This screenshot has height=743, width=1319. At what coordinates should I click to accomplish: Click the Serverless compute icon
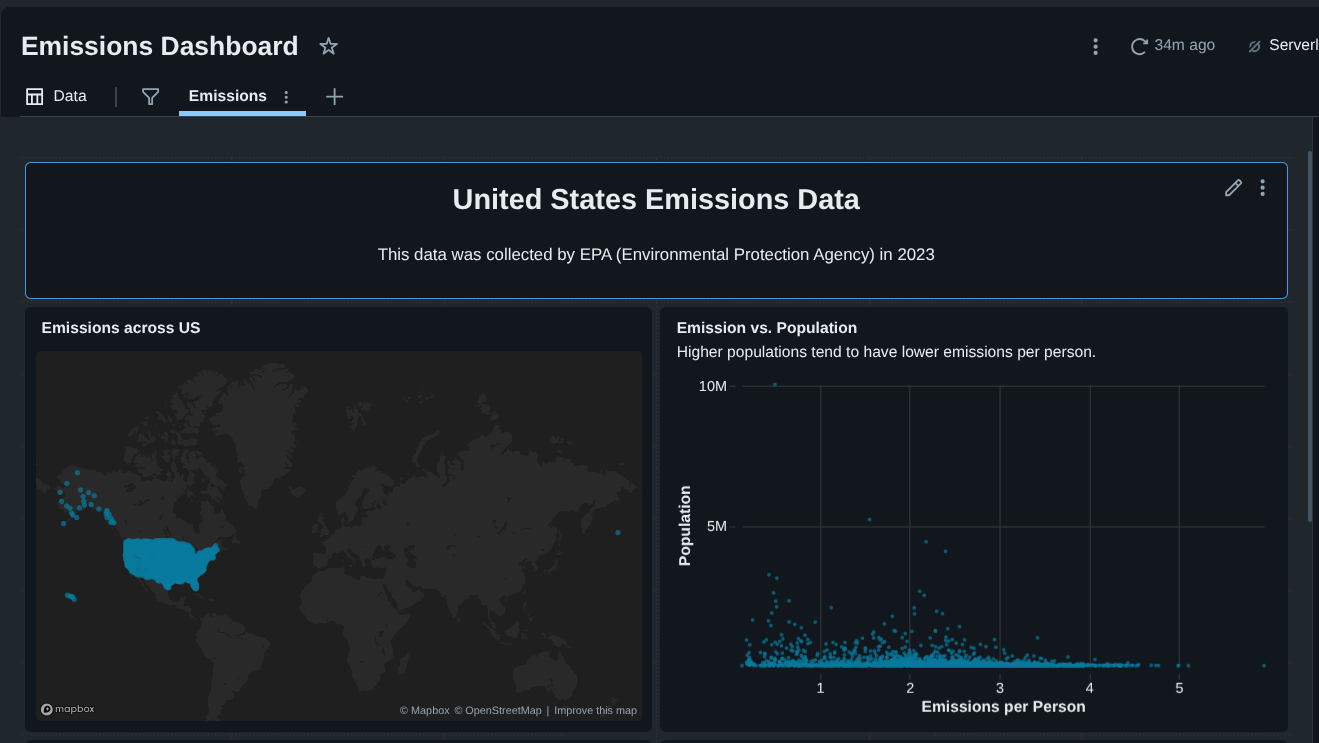[x=1254, y=46]
